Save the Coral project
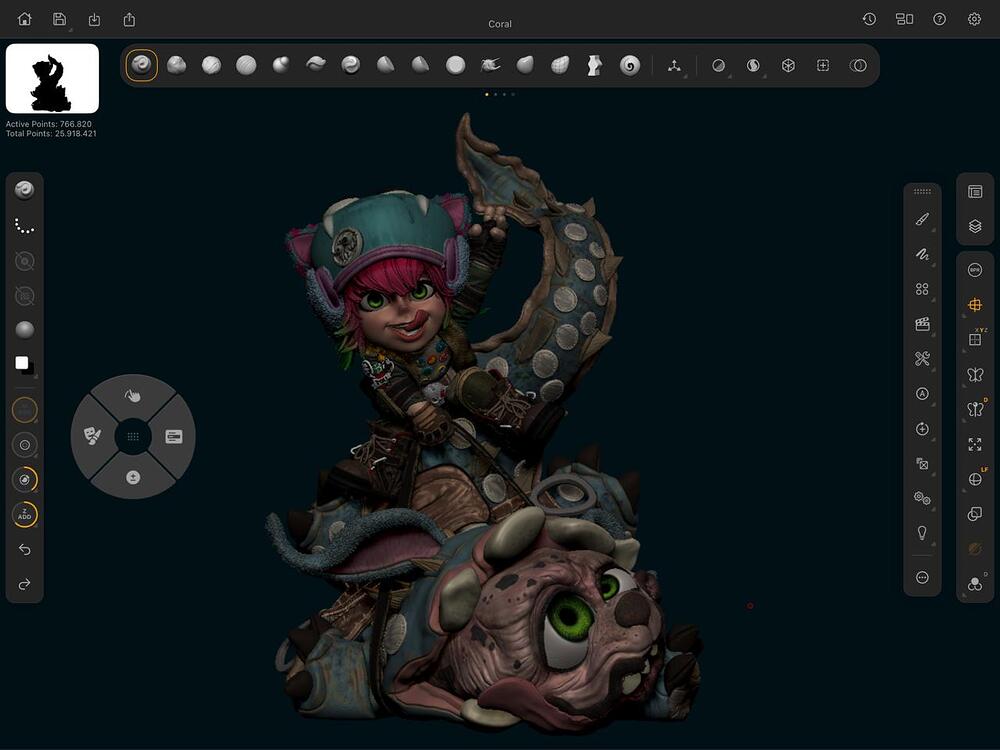 tap(60, 19)
